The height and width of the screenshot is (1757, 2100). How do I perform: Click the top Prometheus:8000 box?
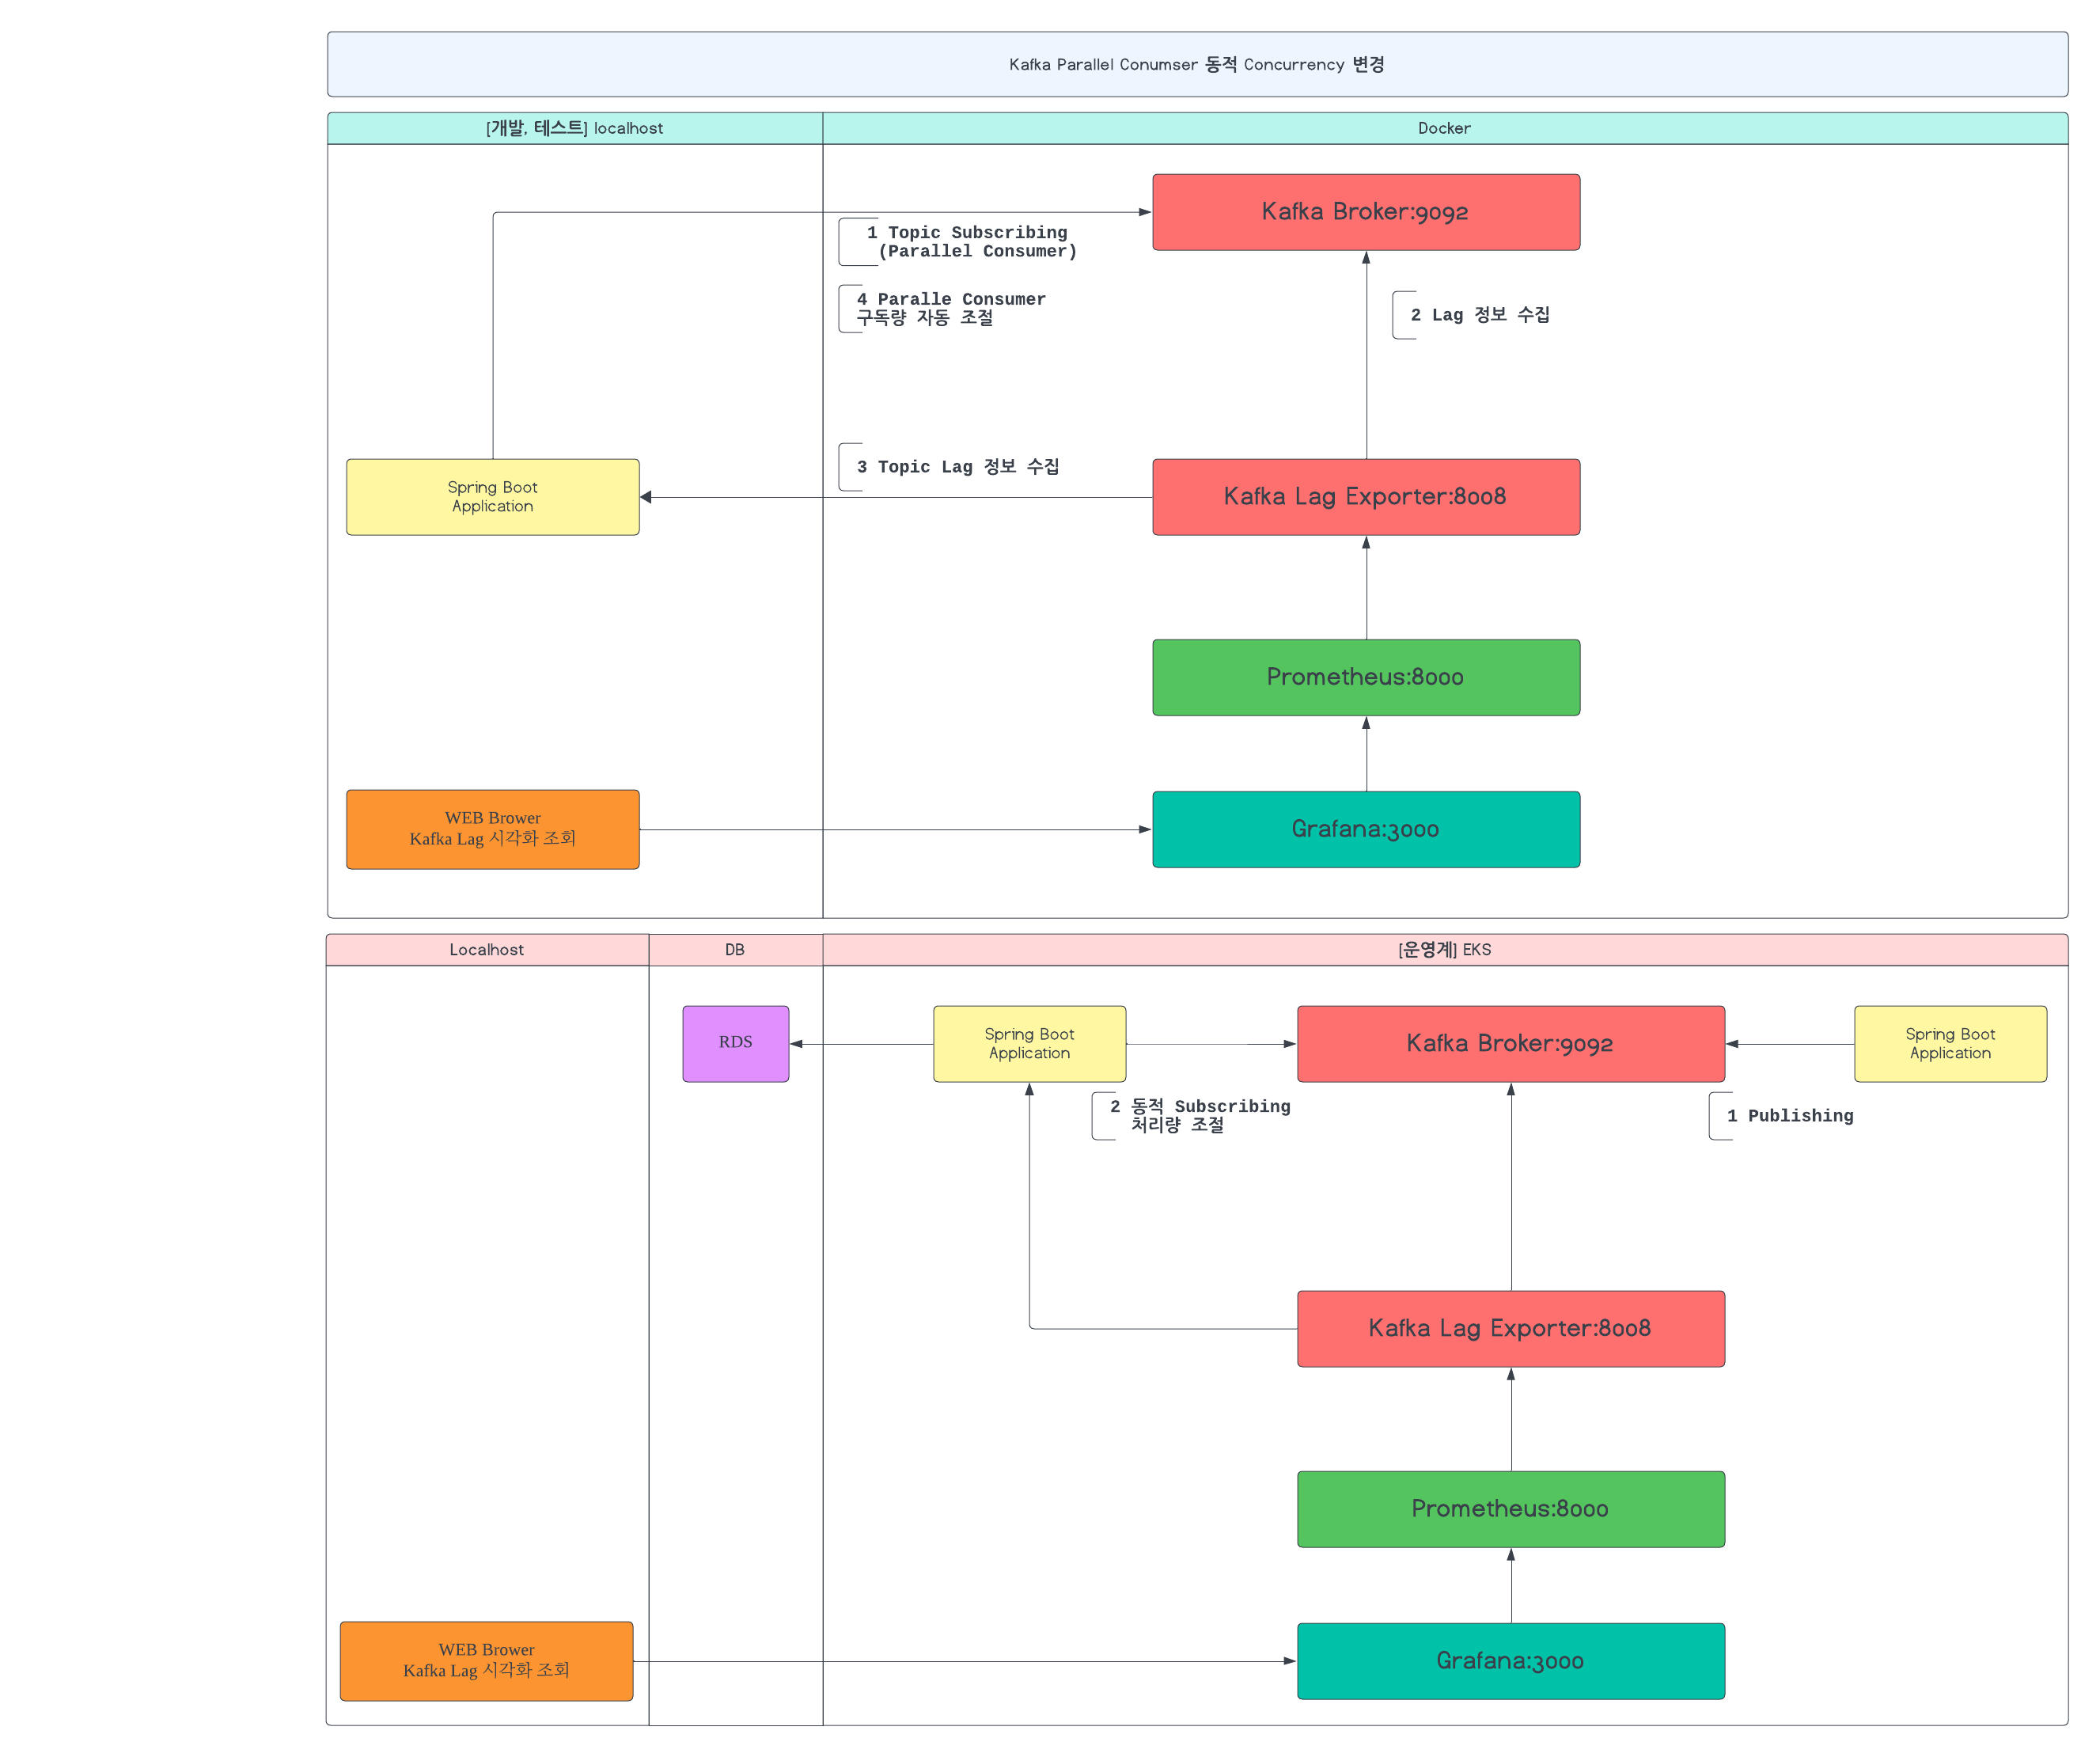[1365, 677]
